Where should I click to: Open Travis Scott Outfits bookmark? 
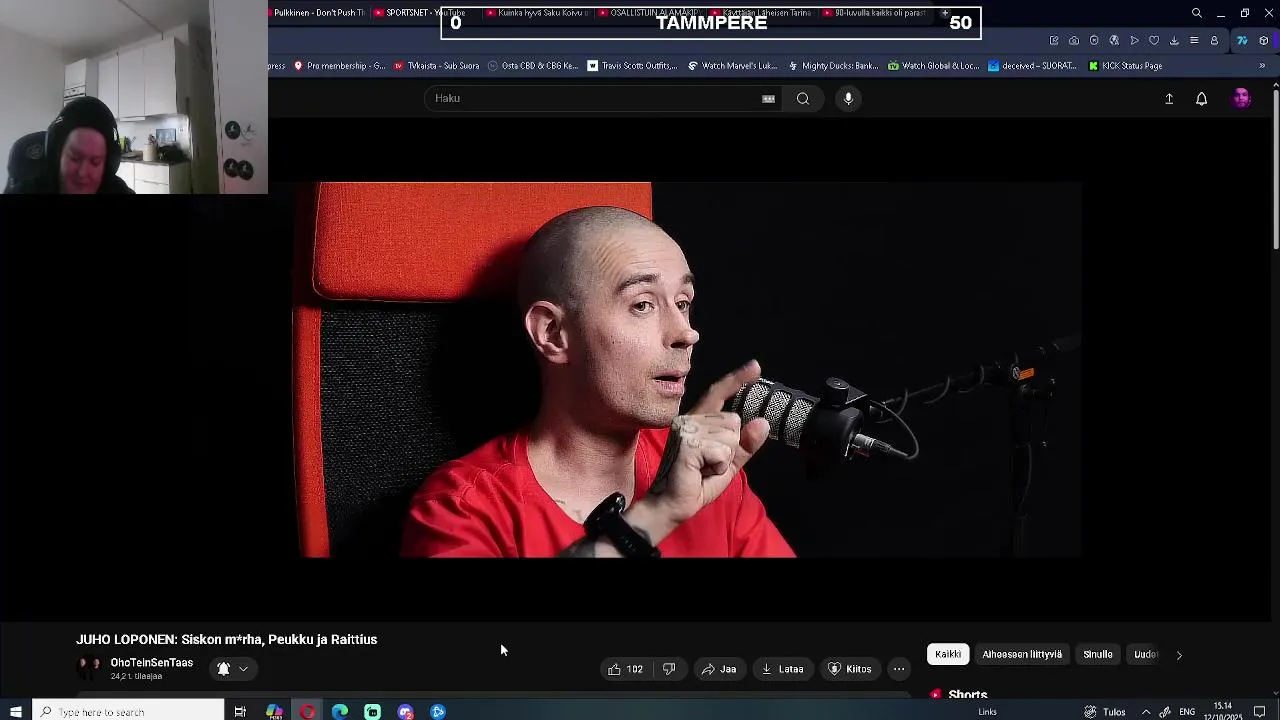[632, 66]
